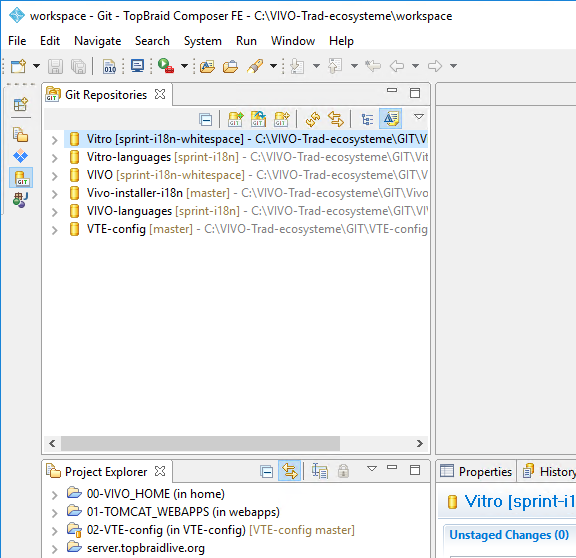This screenshot has height=558, width=576.
Task: Click Refresh icon in Git Repositories toolbar
Action: [x=313, y=119]
